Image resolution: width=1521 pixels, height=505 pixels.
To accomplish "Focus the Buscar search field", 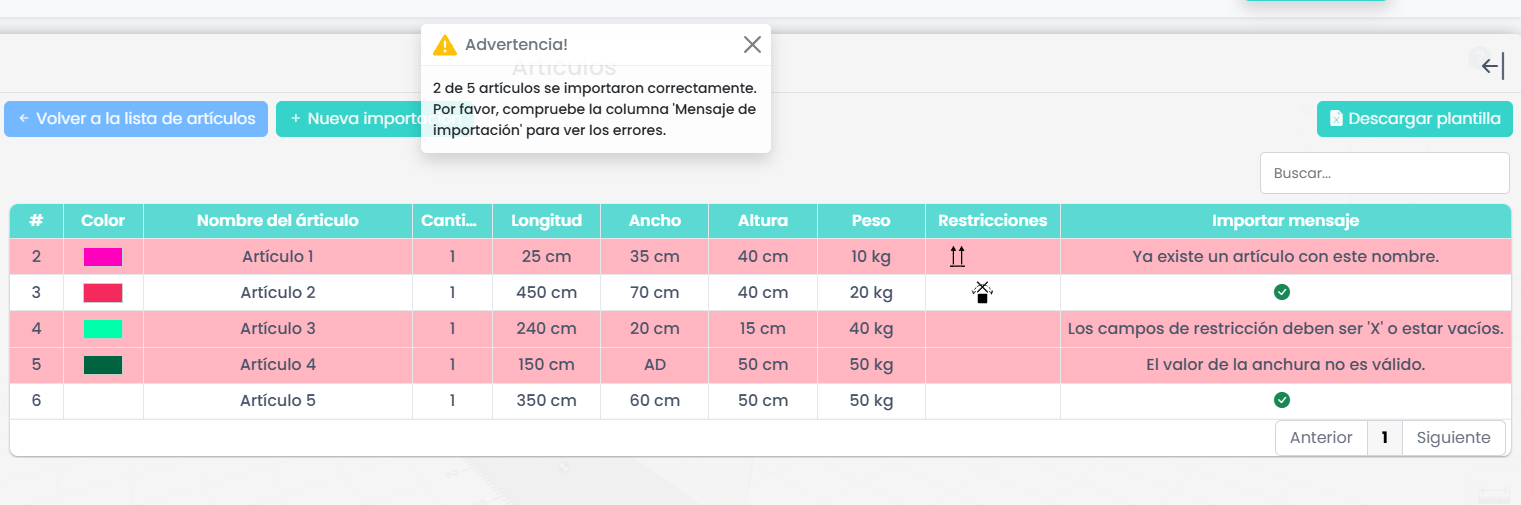I will pos(1384,173).
